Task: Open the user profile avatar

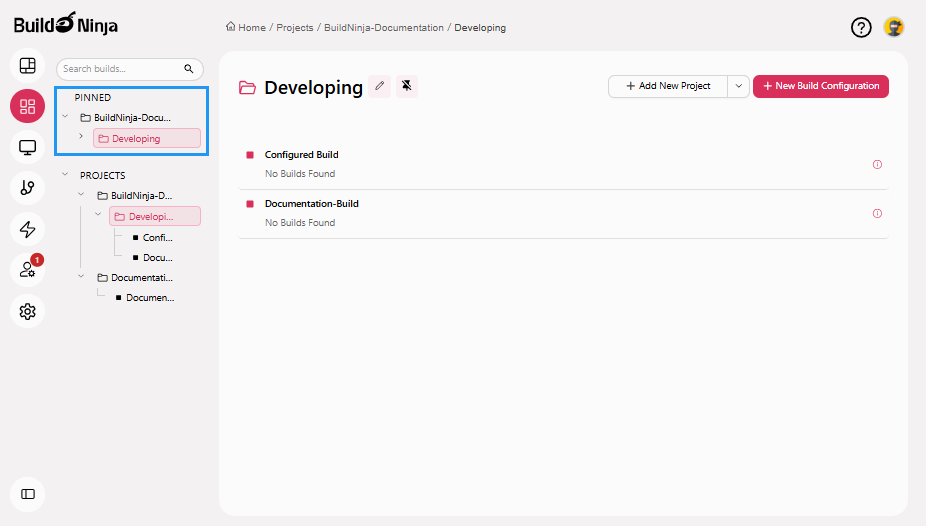Action: coord(894,27)
